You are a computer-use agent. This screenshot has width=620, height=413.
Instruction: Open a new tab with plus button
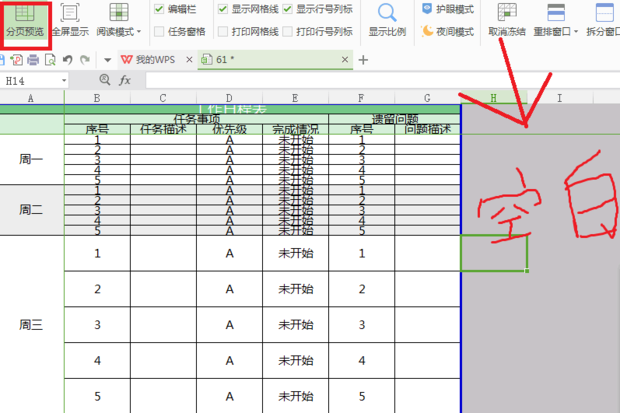[x=363, y=60]
